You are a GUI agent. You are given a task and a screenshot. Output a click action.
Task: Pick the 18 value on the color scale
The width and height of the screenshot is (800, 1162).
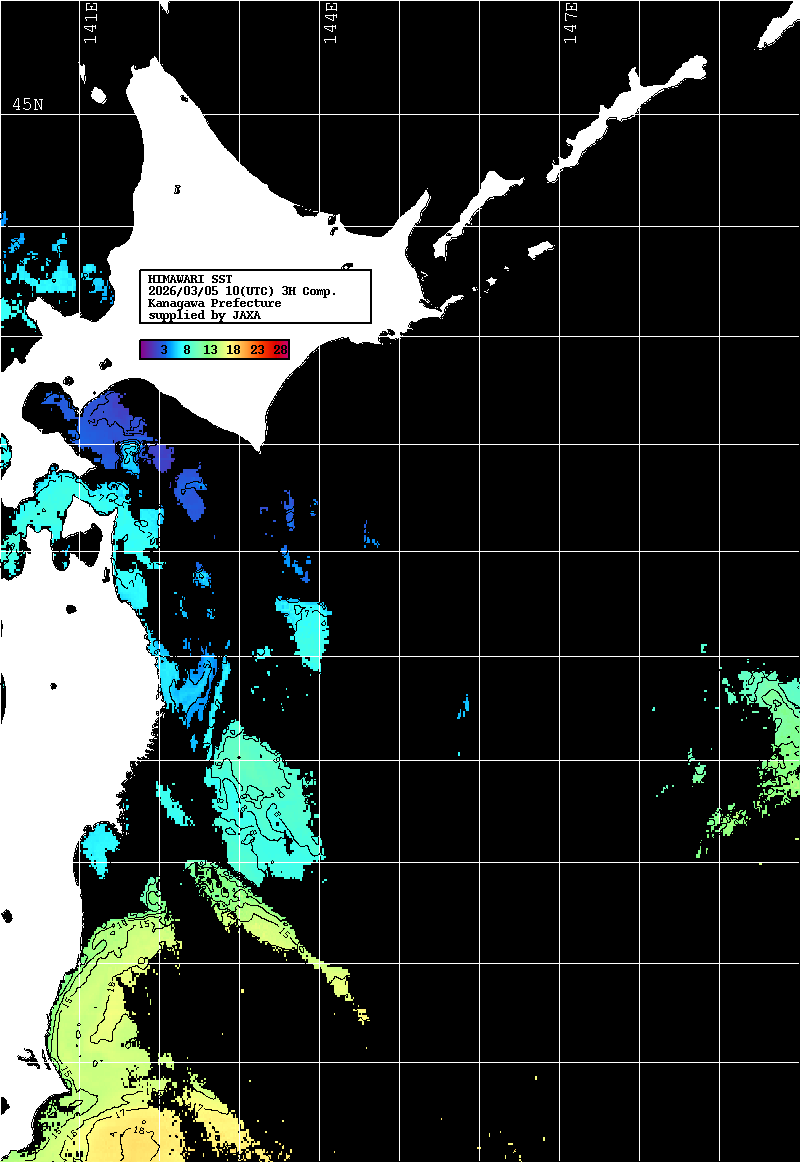click(233, 349)
